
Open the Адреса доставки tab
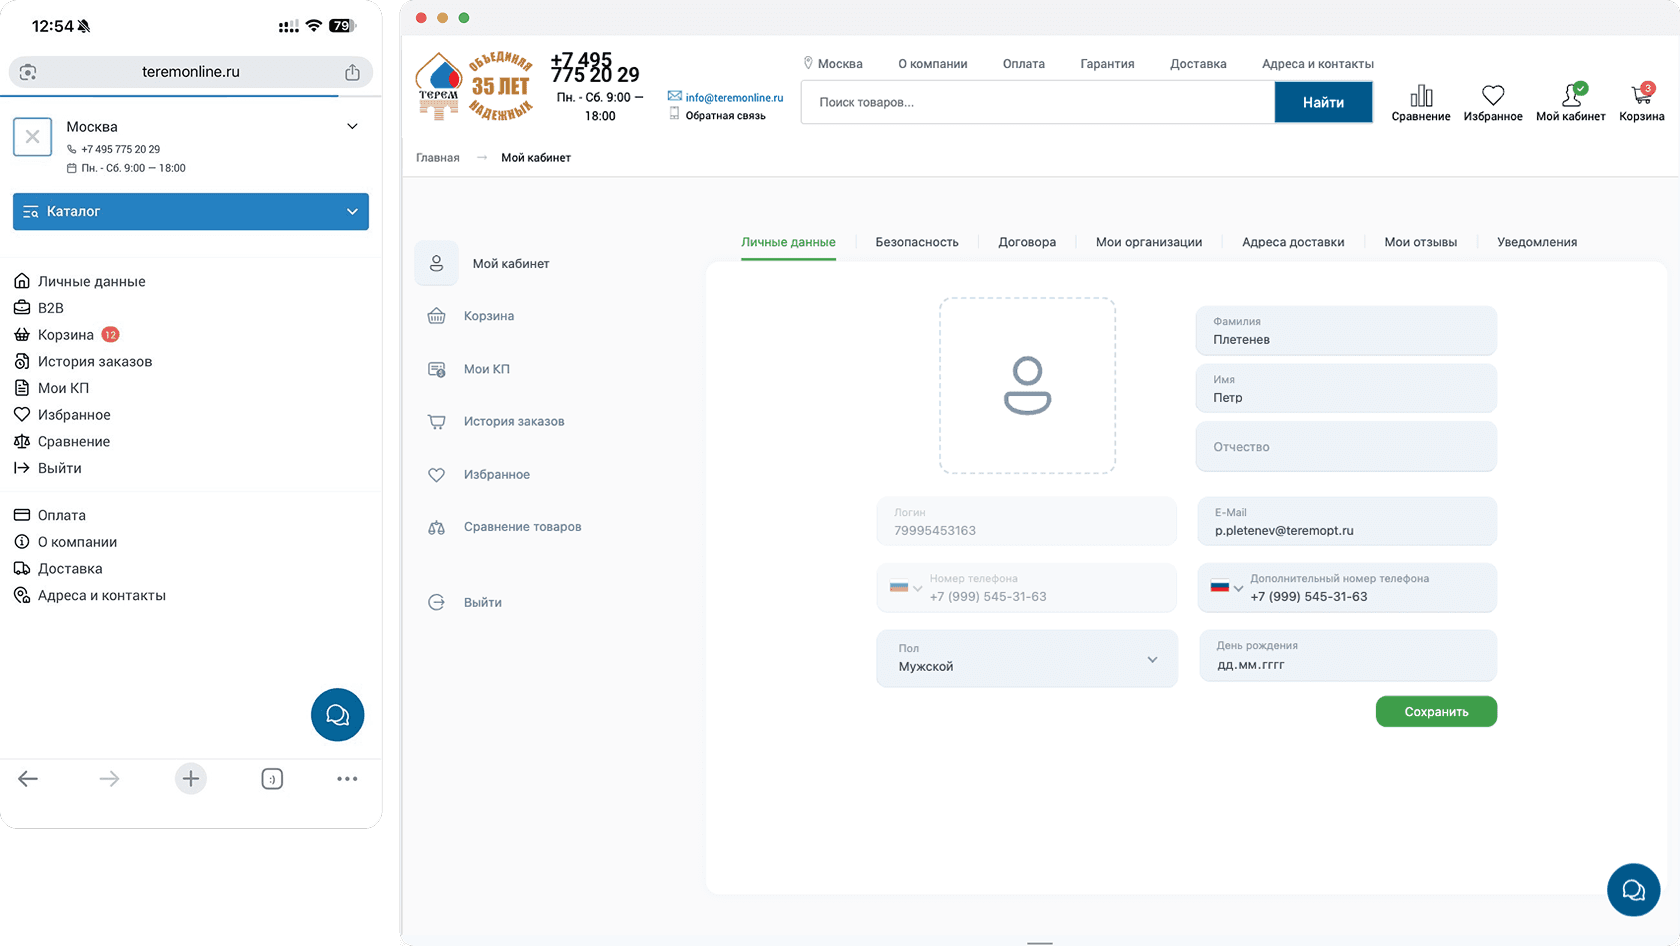tap(1293, 242)
